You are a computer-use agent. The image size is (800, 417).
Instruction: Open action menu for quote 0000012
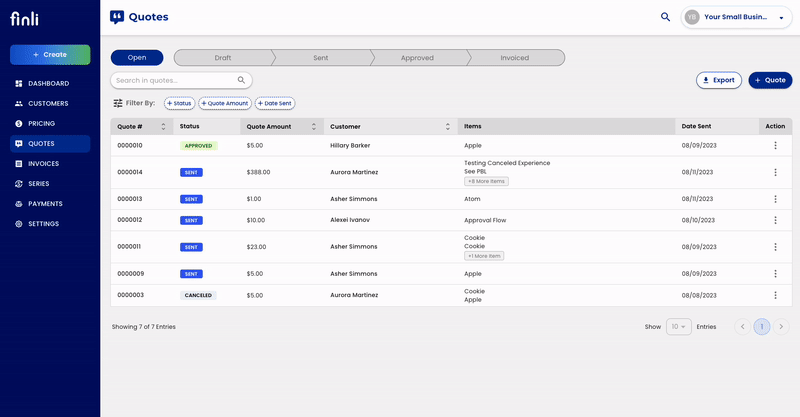coord(775,220)
